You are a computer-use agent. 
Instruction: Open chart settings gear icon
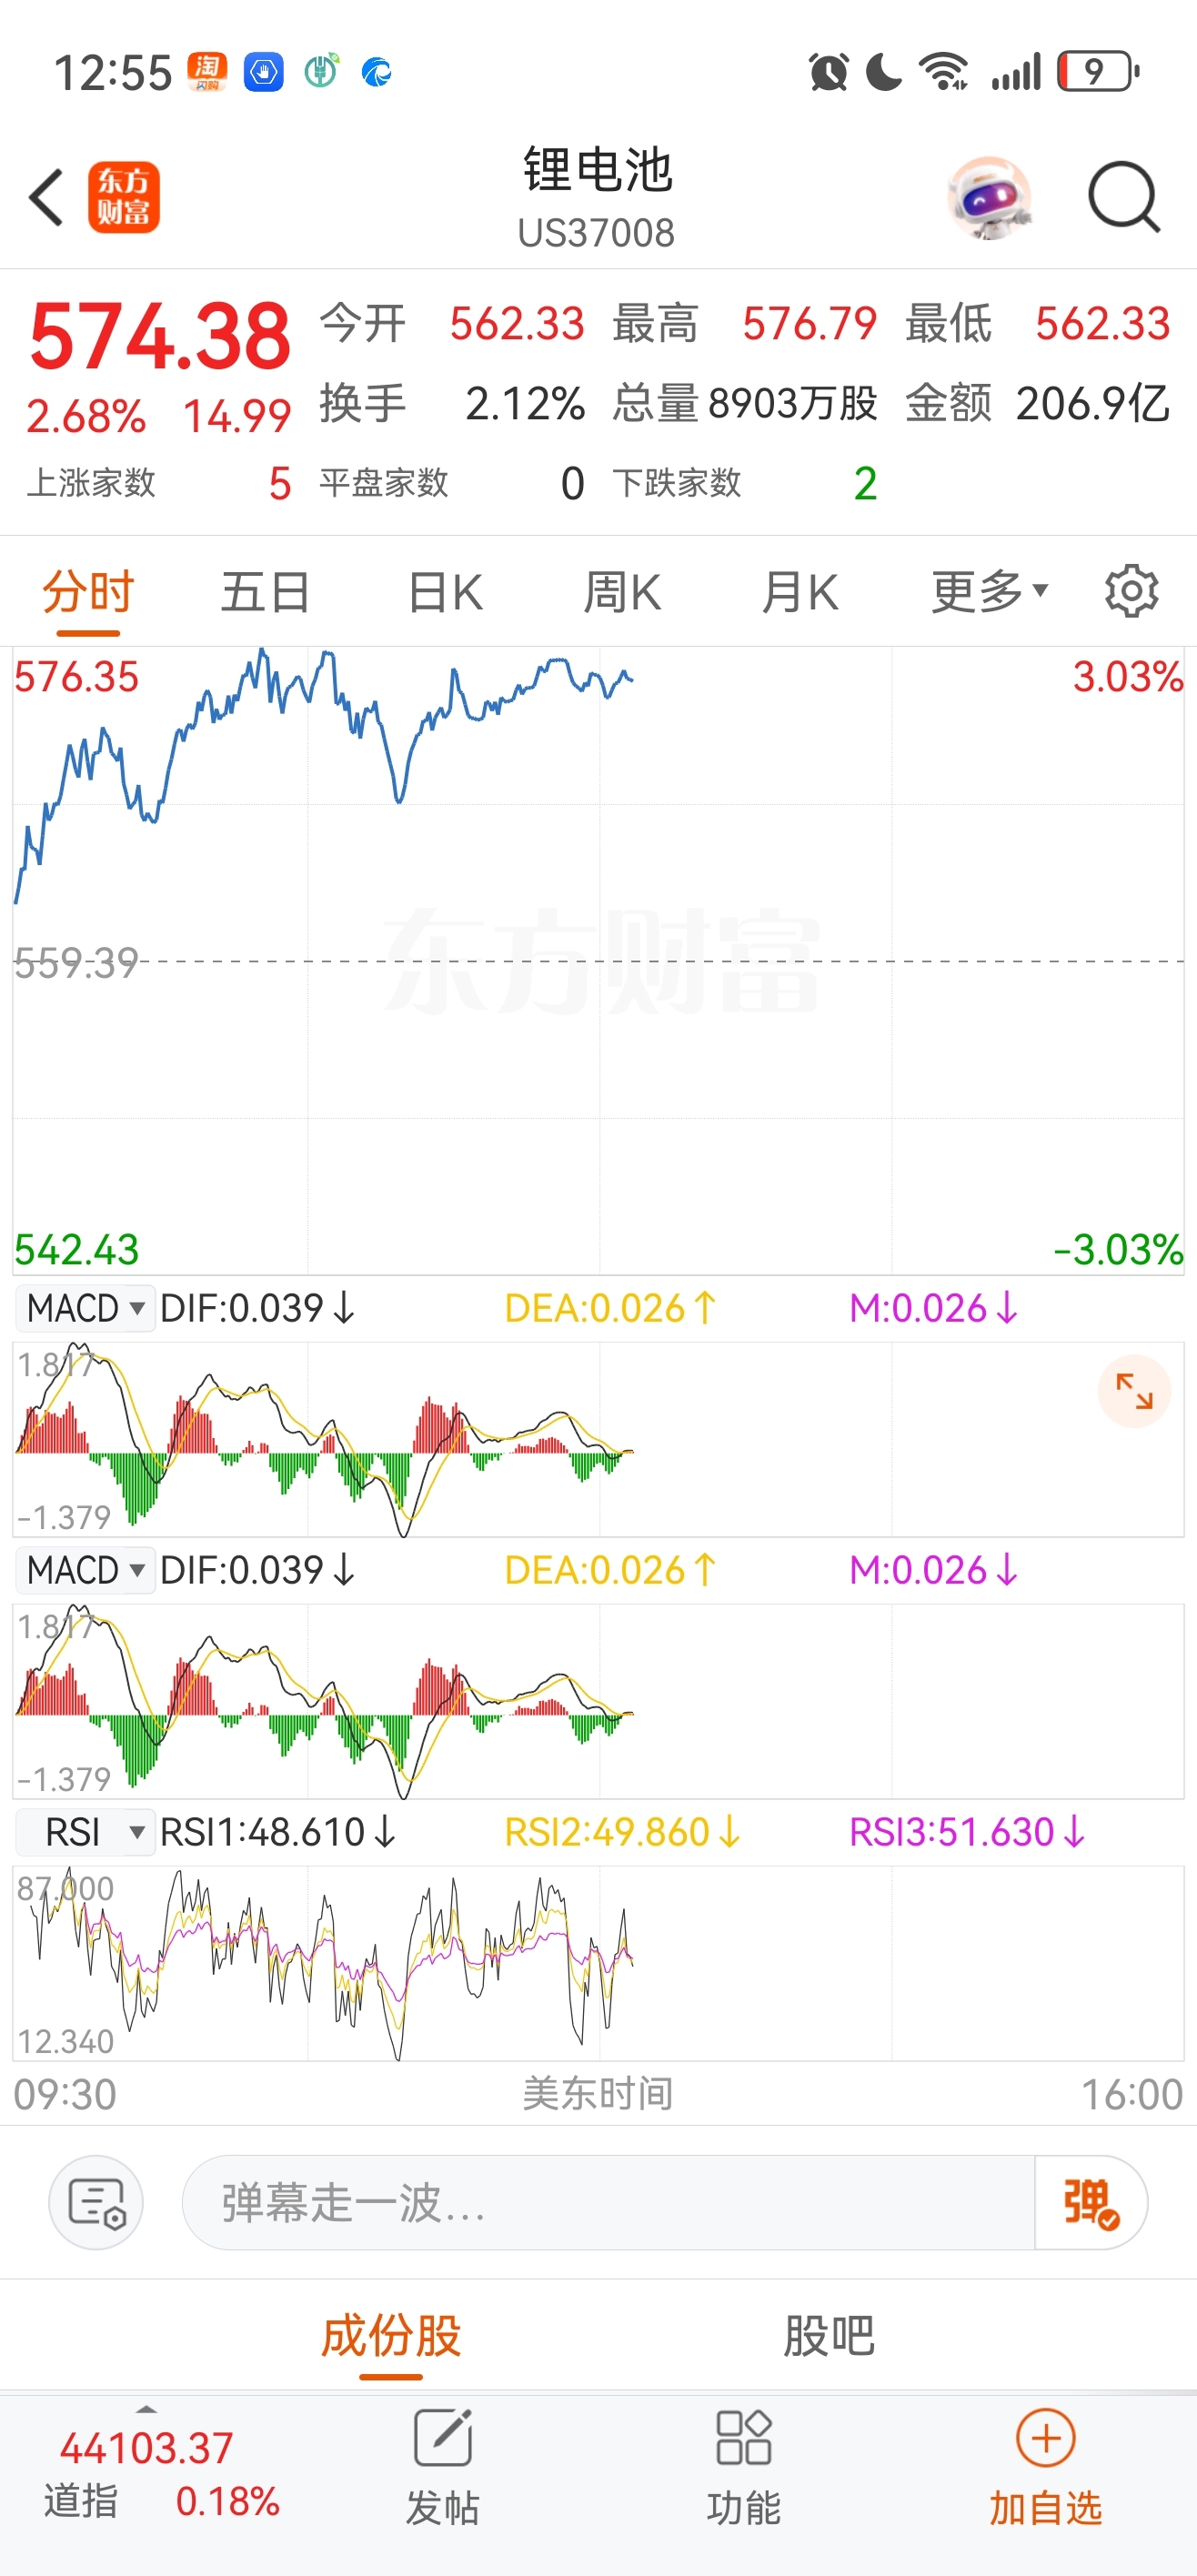pyautogui.click(x=1131, y=591)
